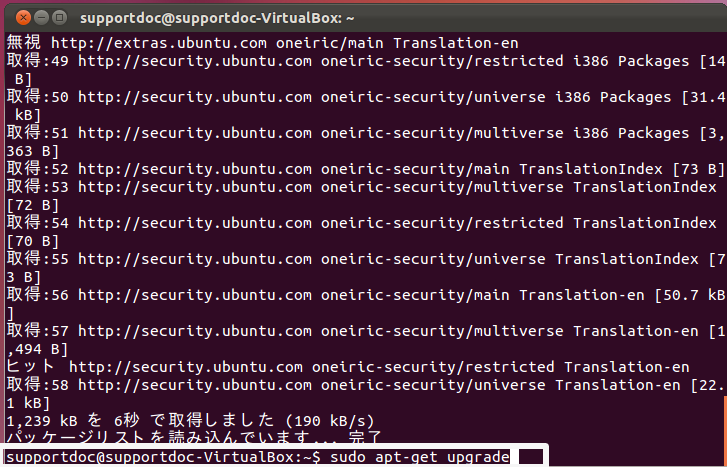727x467 pixels.
Task: Click the orange scrollbar handle at the window edge
Action: tap(725, 430)
